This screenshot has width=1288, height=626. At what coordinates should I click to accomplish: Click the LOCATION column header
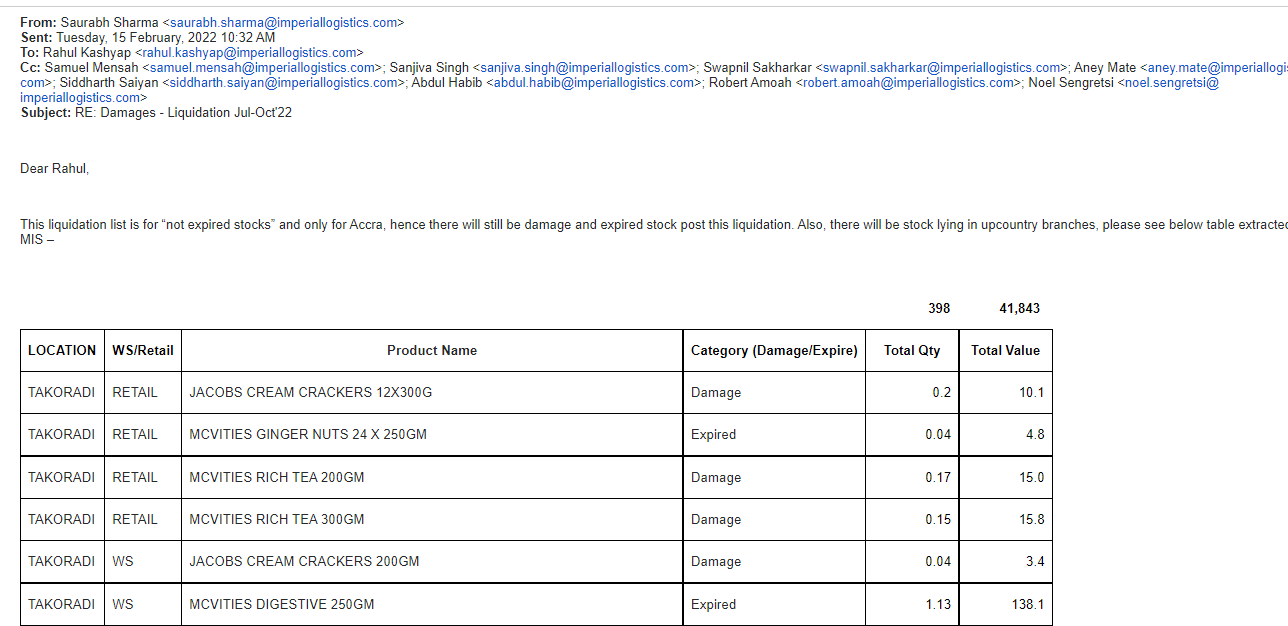[x=62, y=351]
